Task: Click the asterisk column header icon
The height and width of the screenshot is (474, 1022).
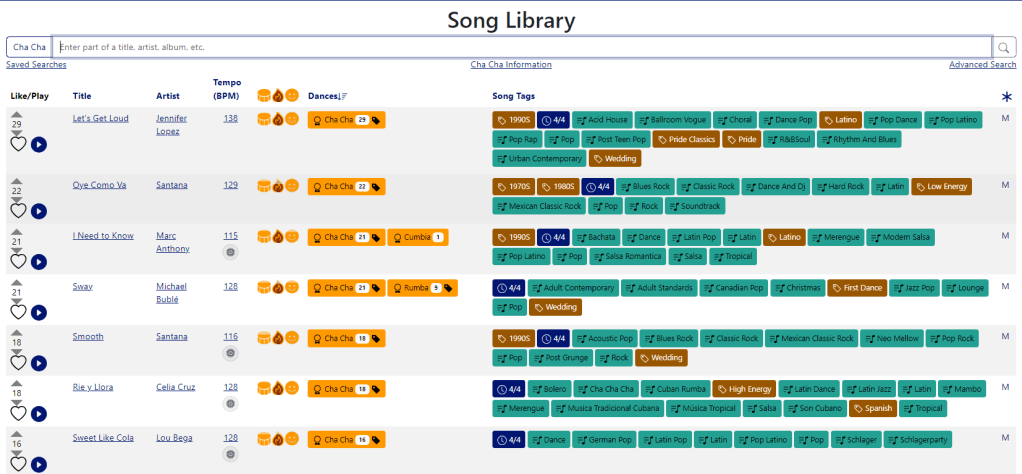Action: (x=1007, y=96)
